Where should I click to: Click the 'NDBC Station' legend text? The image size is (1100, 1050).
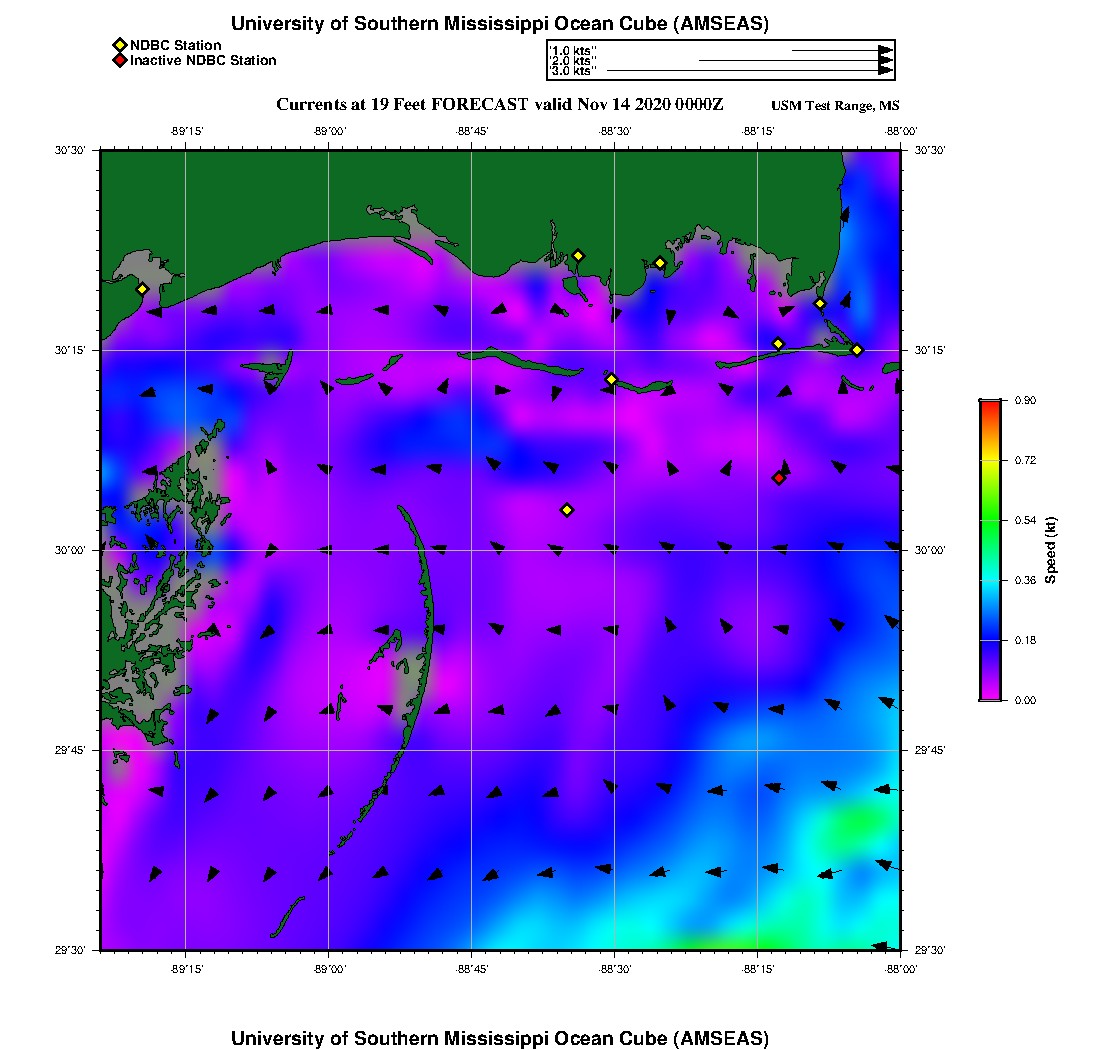tap(176, 45)
